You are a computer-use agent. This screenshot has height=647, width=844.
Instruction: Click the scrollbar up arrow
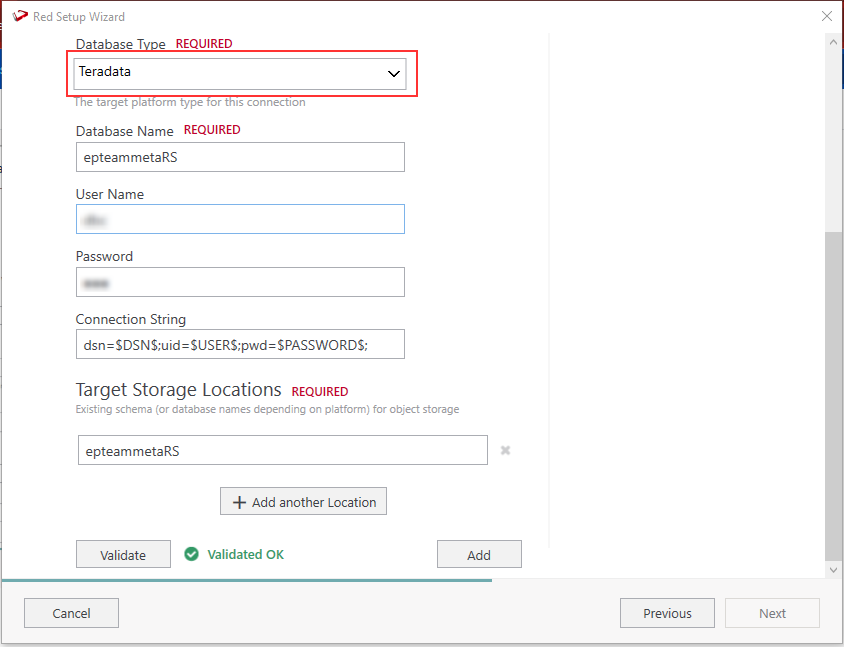[834, 40]
